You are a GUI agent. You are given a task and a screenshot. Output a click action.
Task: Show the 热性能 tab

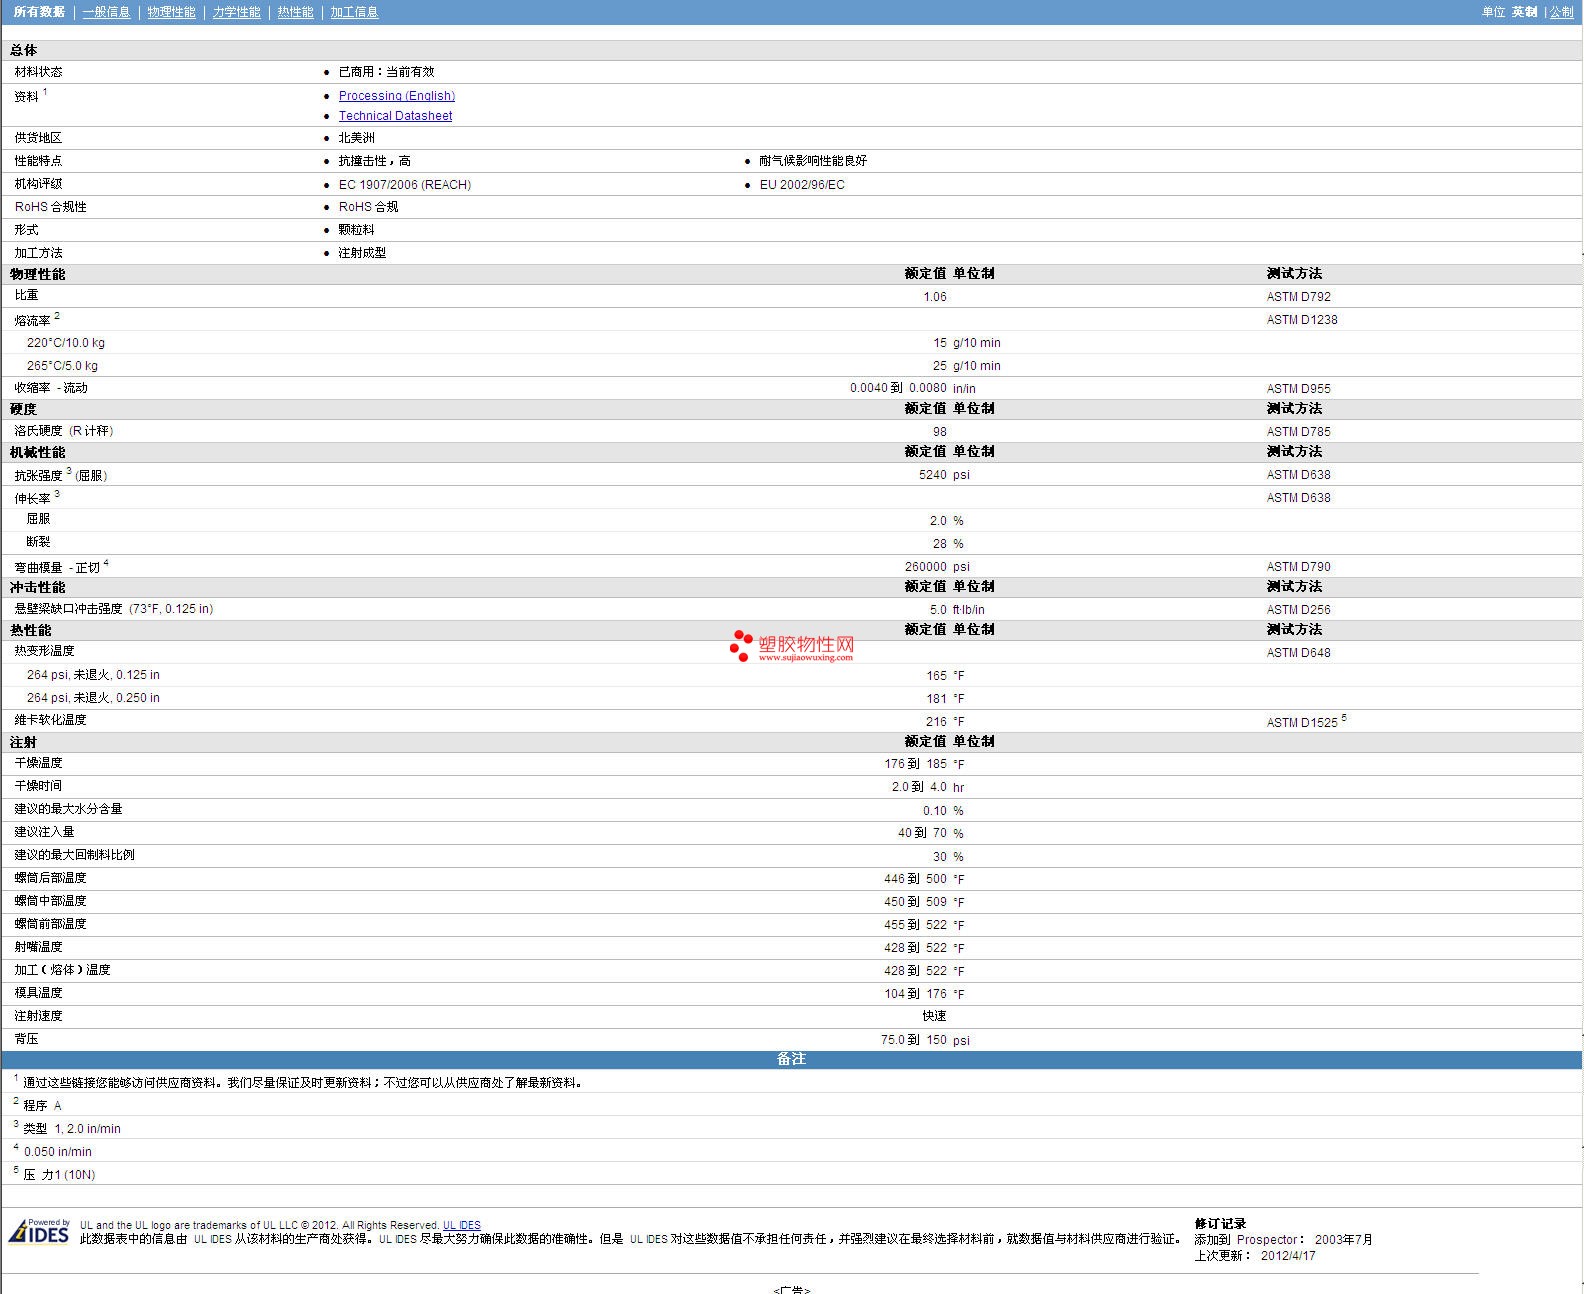(295, 12)
